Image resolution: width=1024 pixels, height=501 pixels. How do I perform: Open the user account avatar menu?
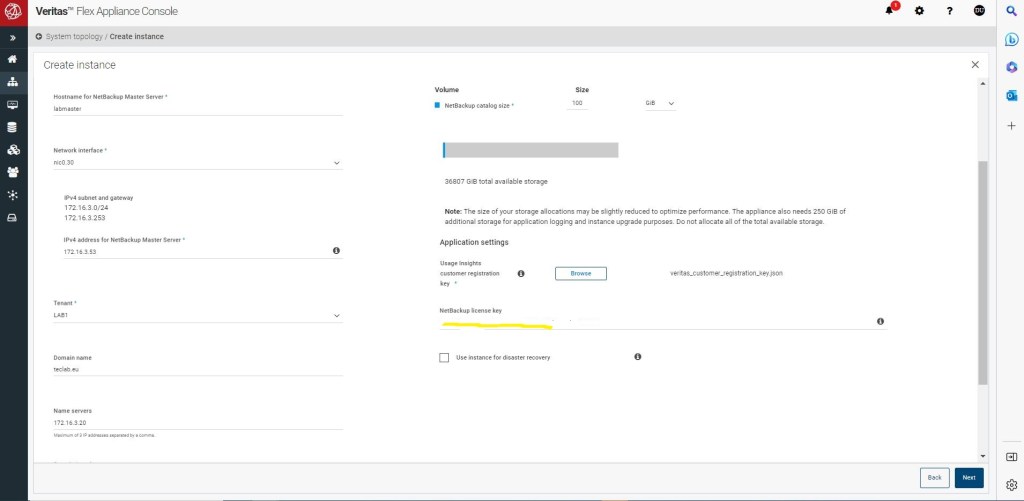pyautogui.click(x=979, y=11)
